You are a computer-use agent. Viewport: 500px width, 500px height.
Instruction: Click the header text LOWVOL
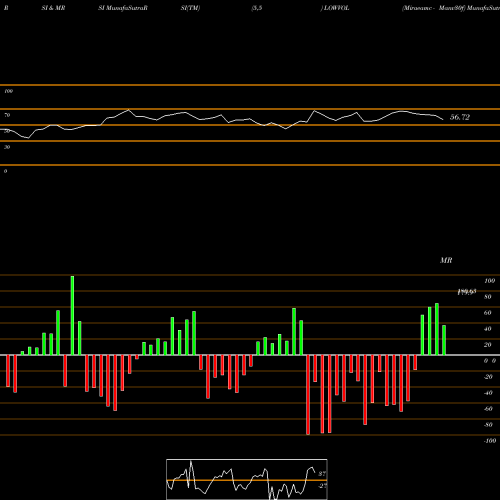tap(336, 8)
